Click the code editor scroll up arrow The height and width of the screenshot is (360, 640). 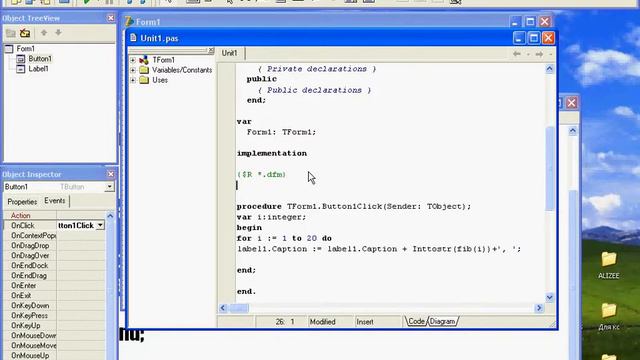(549, 69)
